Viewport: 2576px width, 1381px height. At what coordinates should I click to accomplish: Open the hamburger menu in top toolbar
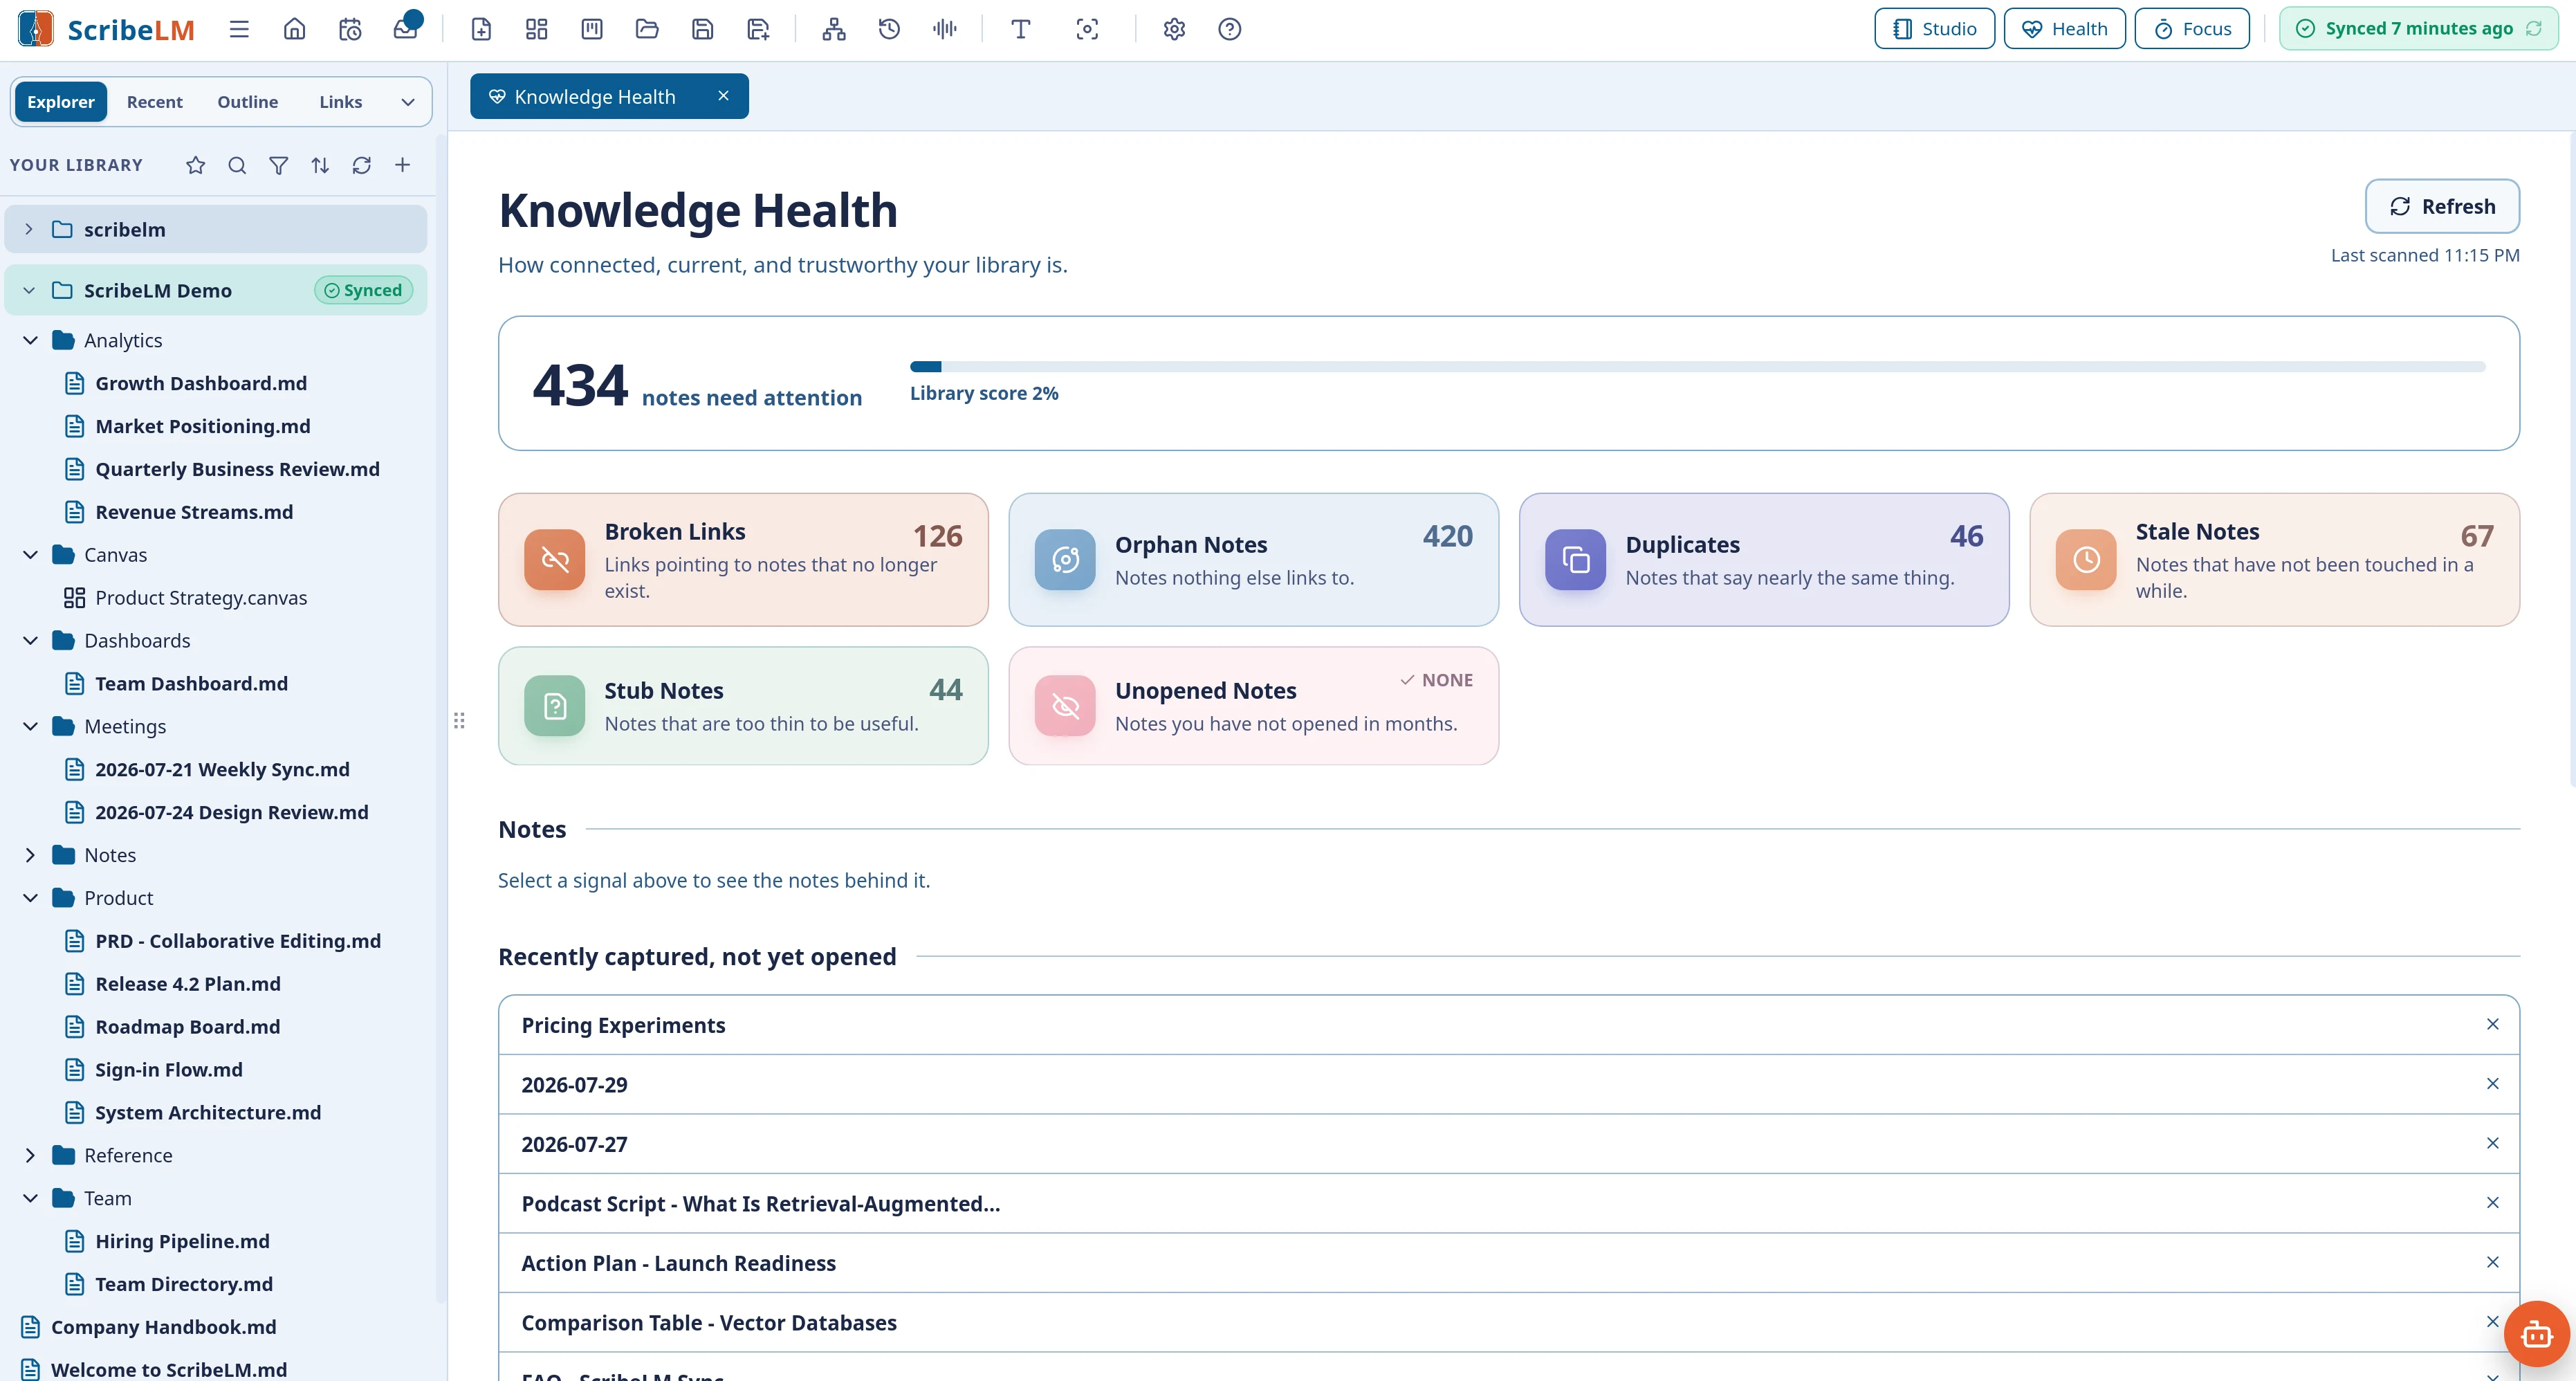point(239,29)
